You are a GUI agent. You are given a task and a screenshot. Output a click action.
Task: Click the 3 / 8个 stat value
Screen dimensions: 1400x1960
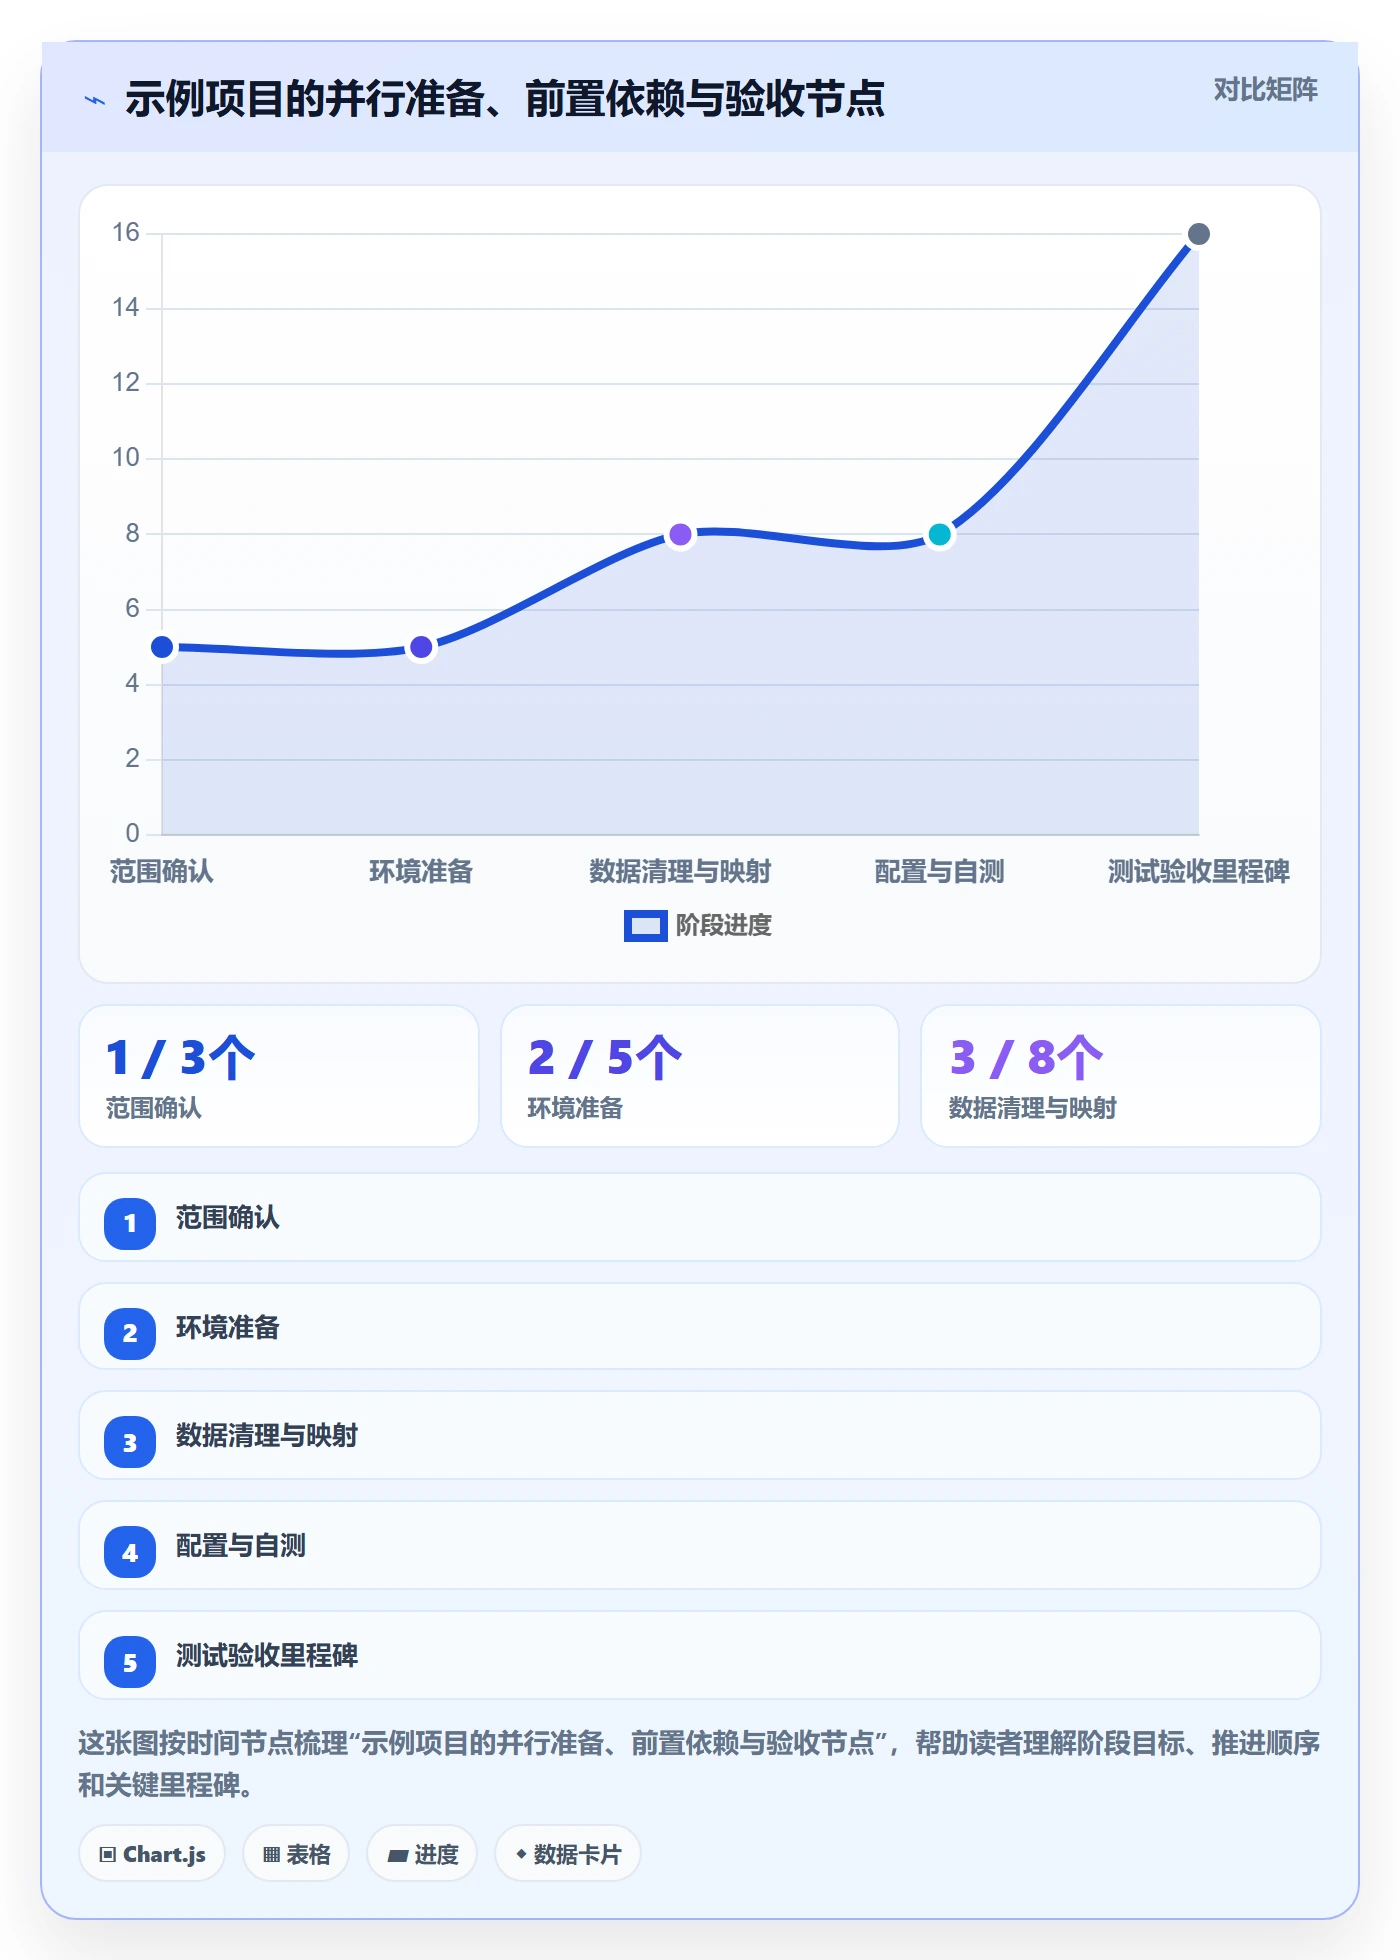1026,1058
